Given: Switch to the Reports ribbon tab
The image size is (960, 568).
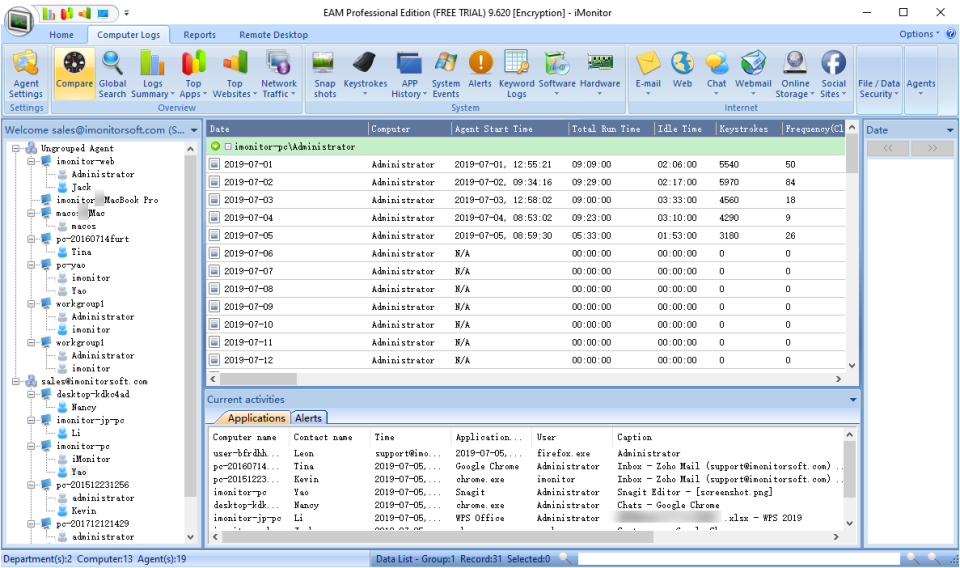Looking at the screenshot, I should tap(199, 35).
